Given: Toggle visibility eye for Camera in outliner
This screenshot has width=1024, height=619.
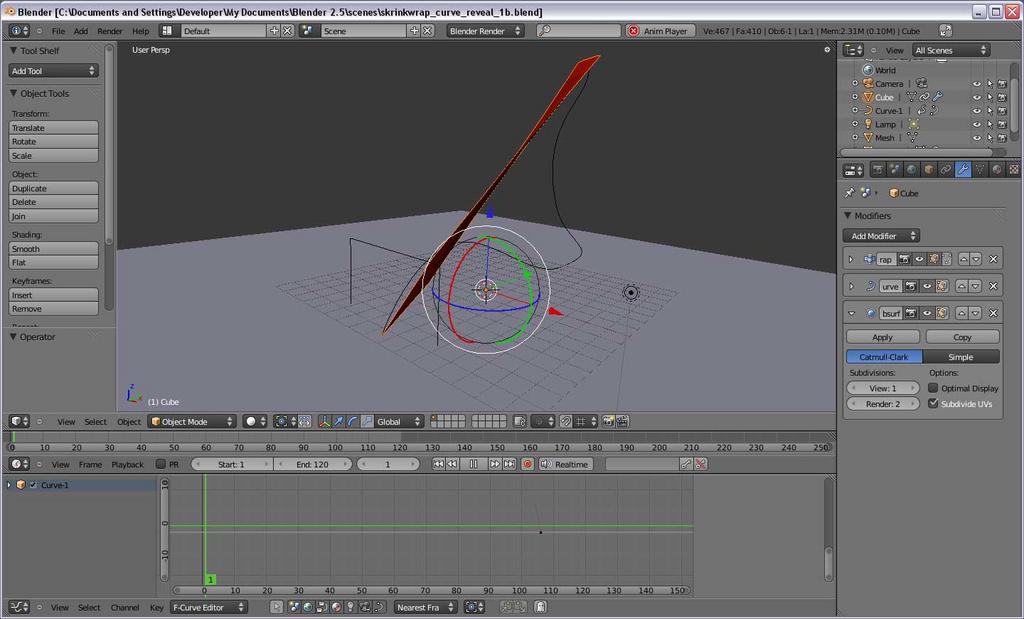Looking at the screenshot, I should 976,84.
